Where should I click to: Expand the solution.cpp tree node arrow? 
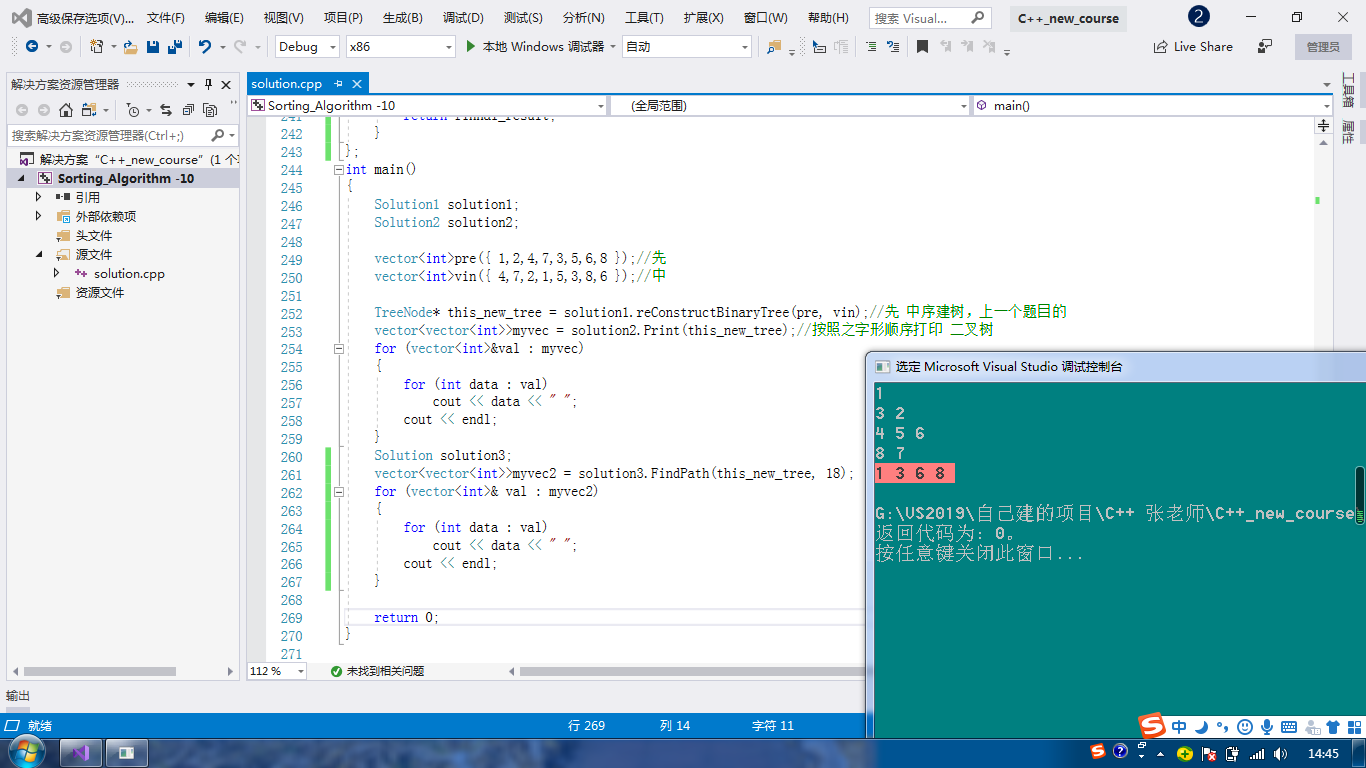pos(57,273)
